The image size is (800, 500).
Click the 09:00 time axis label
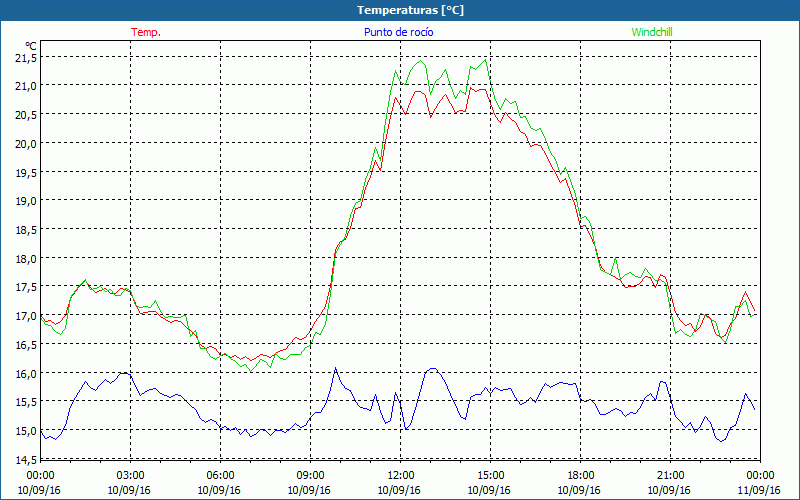pyautogui.click(x=310, y=476)
